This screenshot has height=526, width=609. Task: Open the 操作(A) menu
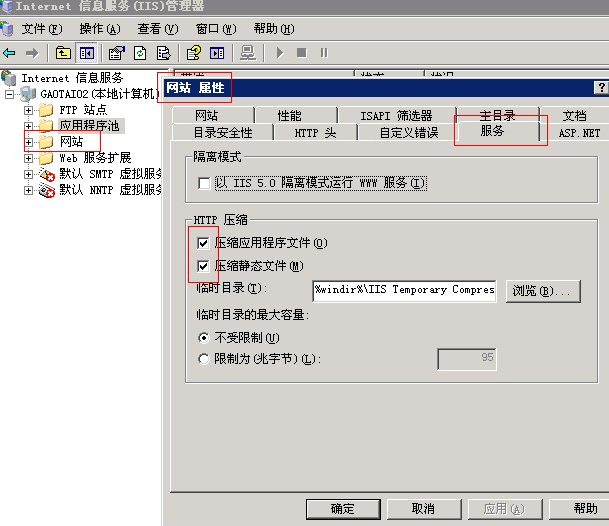pos(99,29)
